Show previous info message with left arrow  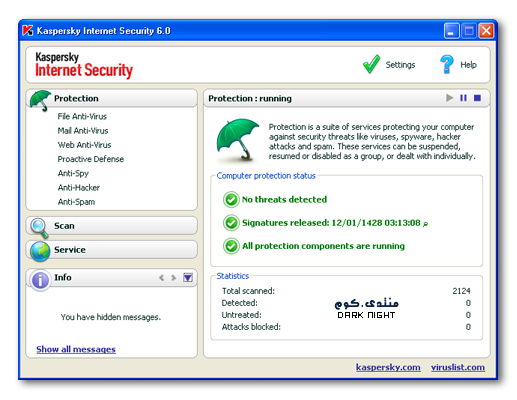(x=162, y=278)
